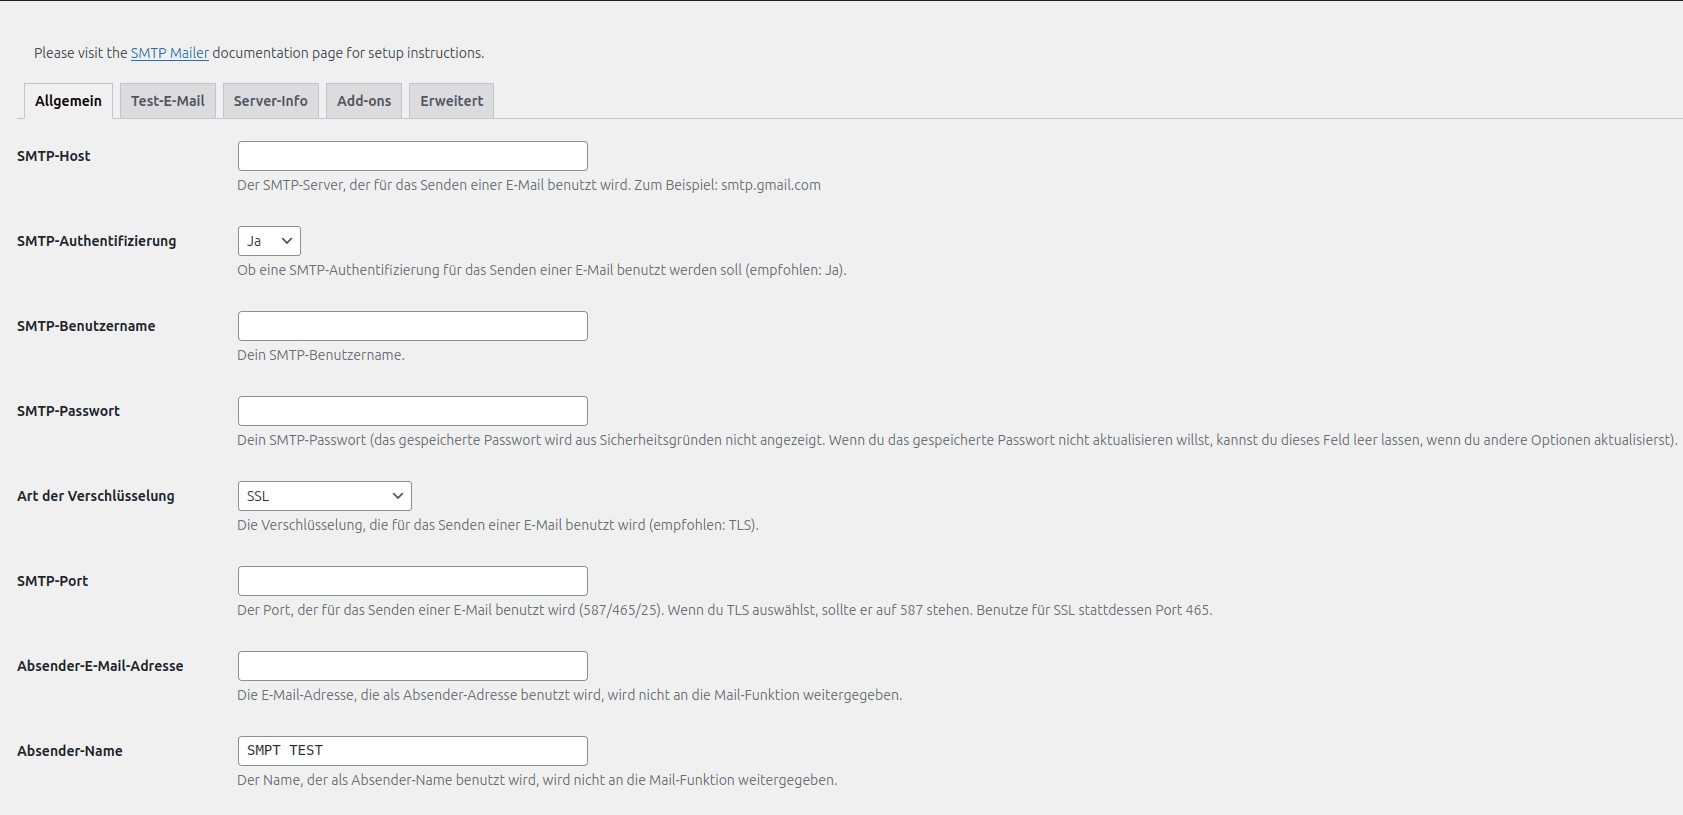Screen dimensions: 1683x815
Task: Focus the Absender-E-Mail-Adresse field
Action: [x=412, y=666]
